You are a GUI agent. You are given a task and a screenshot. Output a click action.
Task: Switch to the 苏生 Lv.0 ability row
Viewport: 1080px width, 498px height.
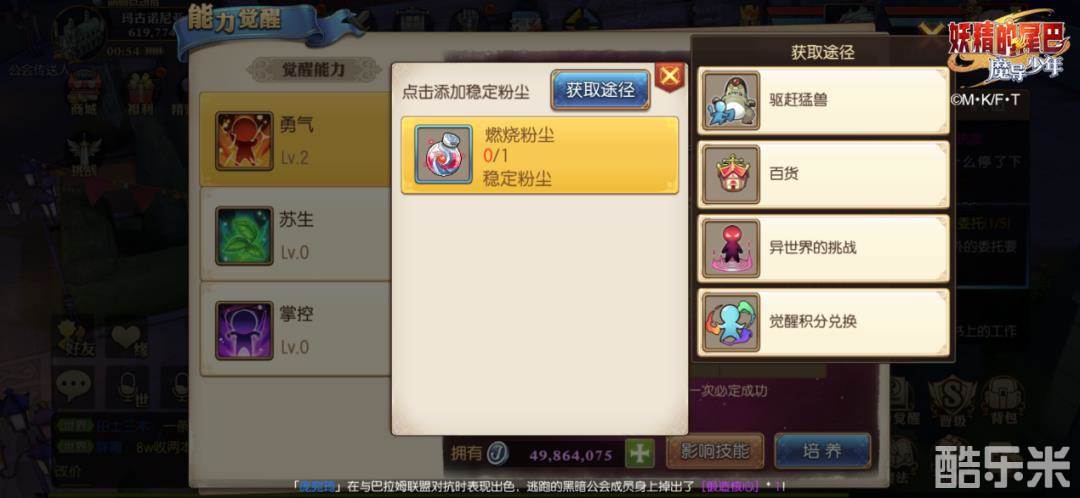296,236
